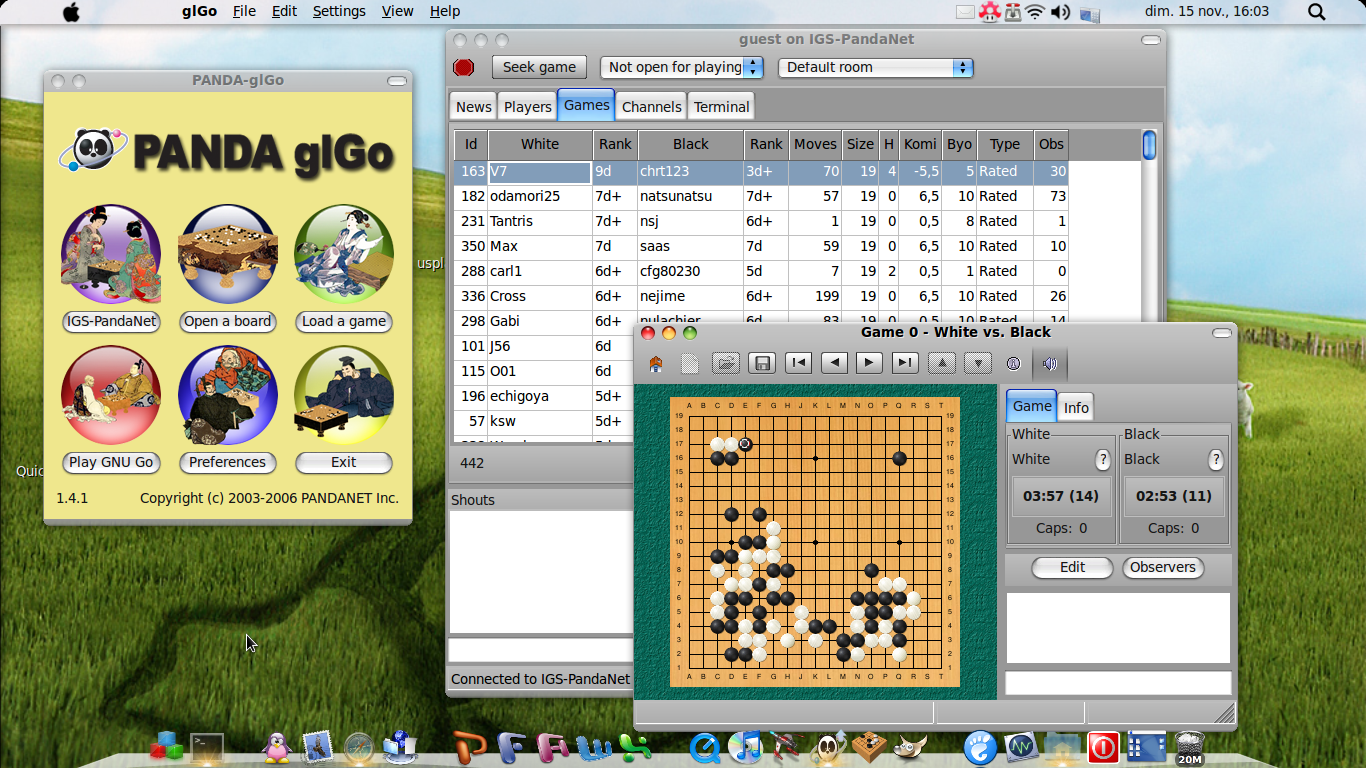Open IGS-PandaNet geisha players icon

coord(111,254)
